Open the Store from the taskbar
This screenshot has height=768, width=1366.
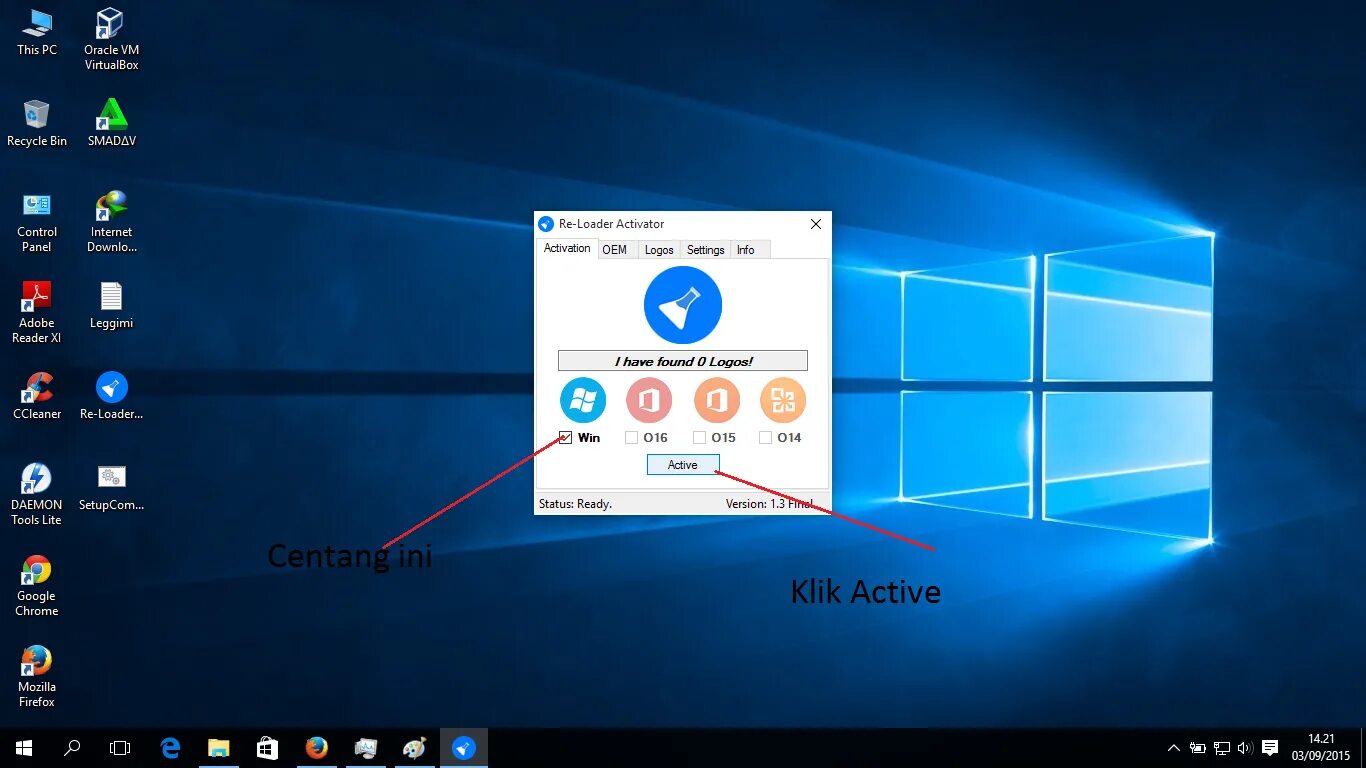(x=267, y=748)
